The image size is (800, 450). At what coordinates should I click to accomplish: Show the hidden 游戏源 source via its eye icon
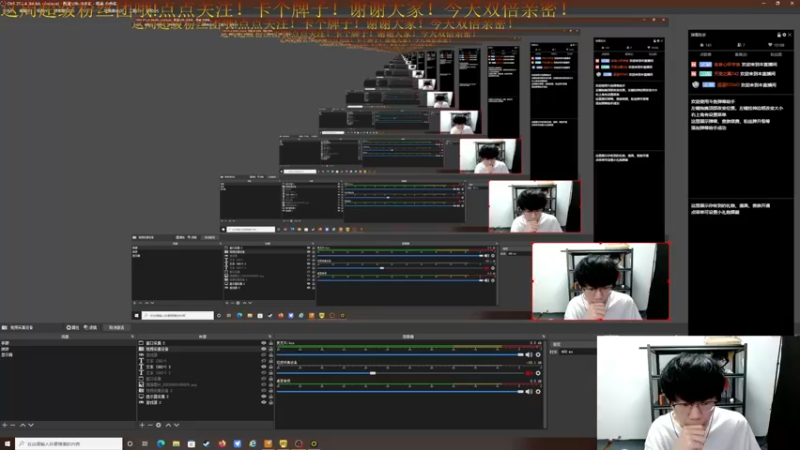click(264, 355)
